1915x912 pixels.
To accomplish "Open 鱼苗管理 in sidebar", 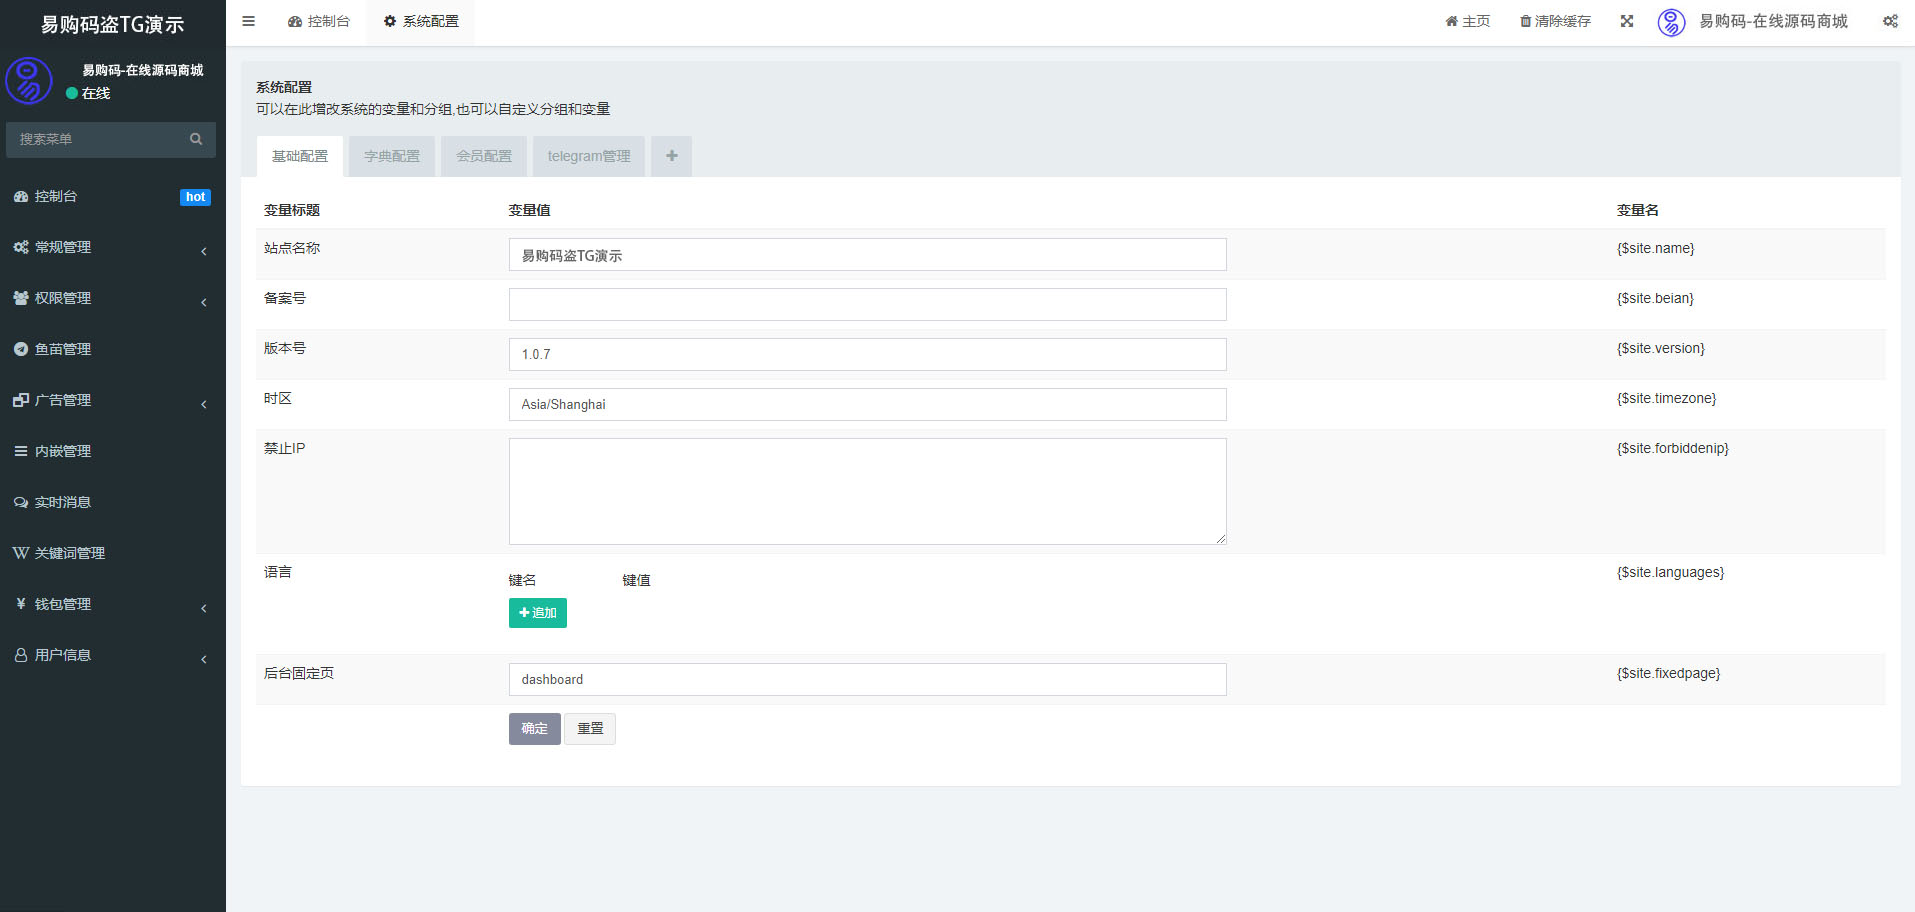I will tap(63, 349).
